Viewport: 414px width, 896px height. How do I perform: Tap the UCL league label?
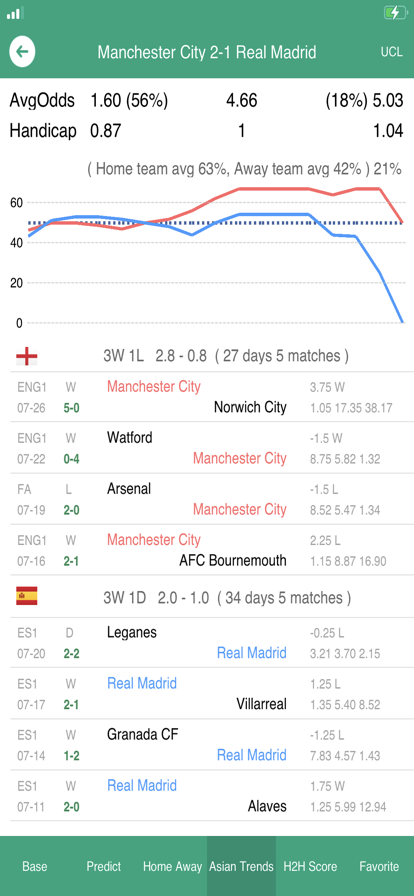(x=392, y=53)
